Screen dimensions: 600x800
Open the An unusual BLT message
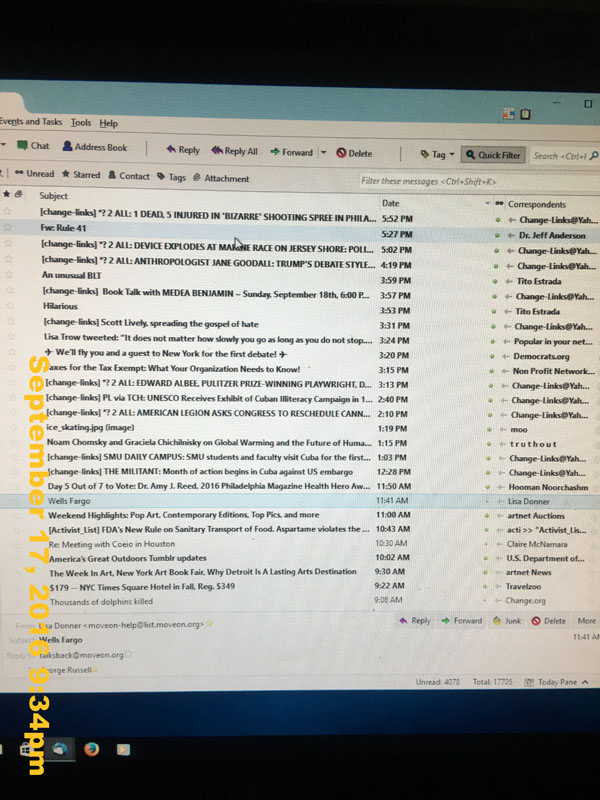71,275
